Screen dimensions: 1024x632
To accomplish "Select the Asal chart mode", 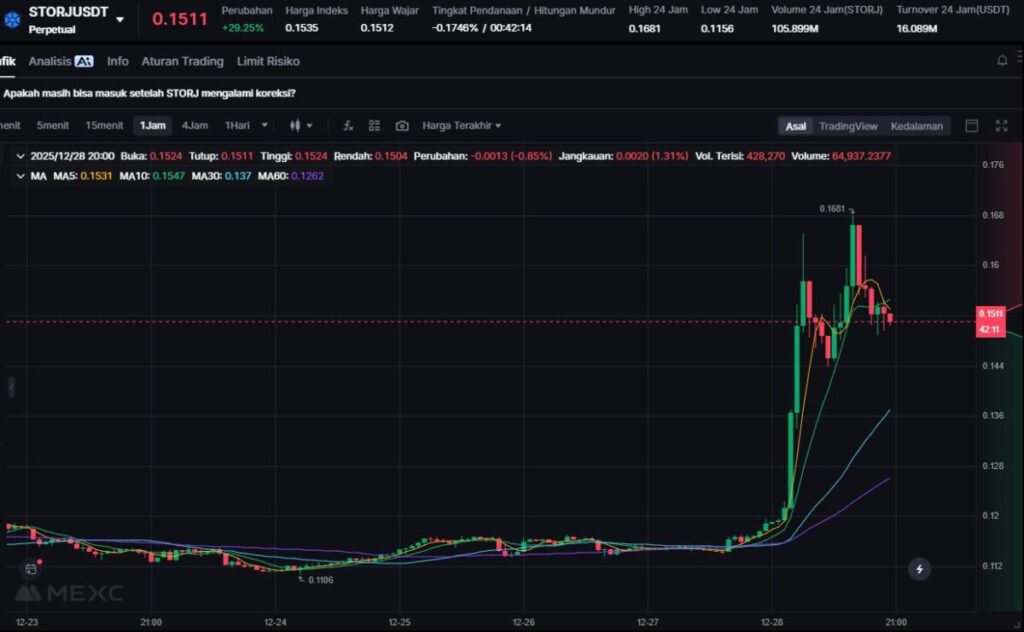I will [x=796, y=126].
